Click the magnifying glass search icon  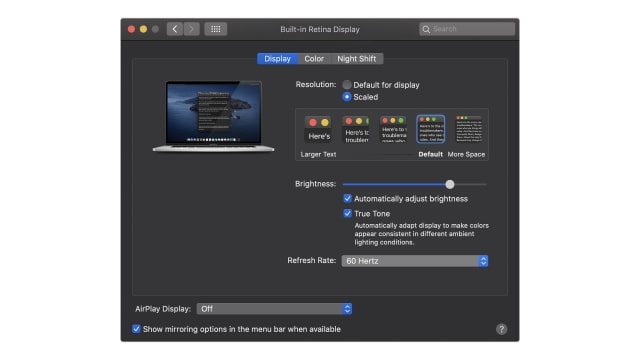(426, 29)
